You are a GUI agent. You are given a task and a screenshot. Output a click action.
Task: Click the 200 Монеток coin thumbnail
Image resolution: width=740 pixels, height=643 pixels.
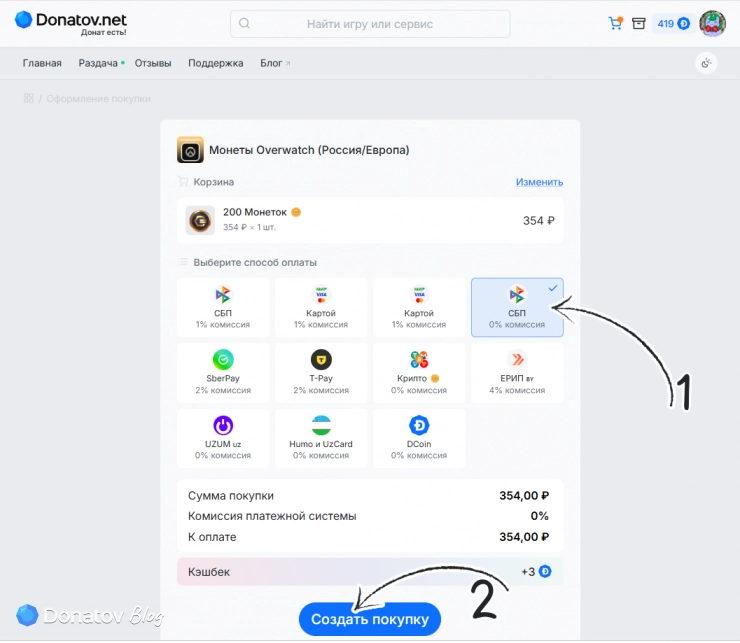click(200, 220)
